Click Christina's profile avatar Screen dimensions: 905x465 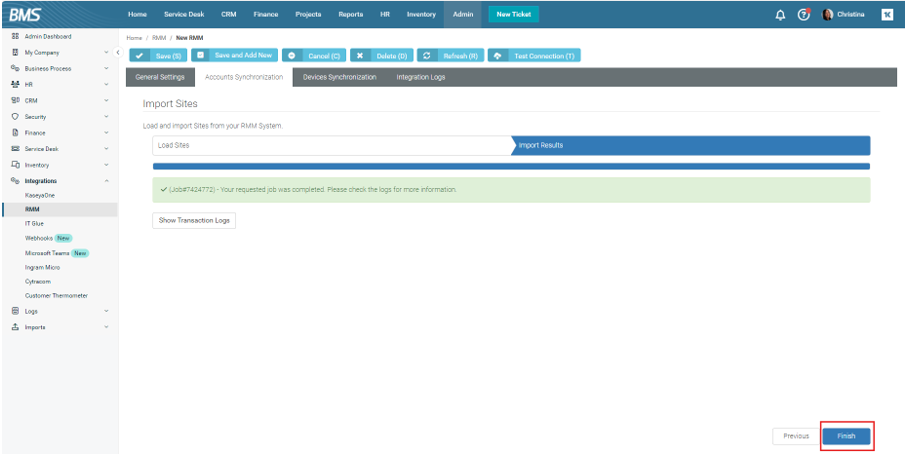click(x=828, y=14)
